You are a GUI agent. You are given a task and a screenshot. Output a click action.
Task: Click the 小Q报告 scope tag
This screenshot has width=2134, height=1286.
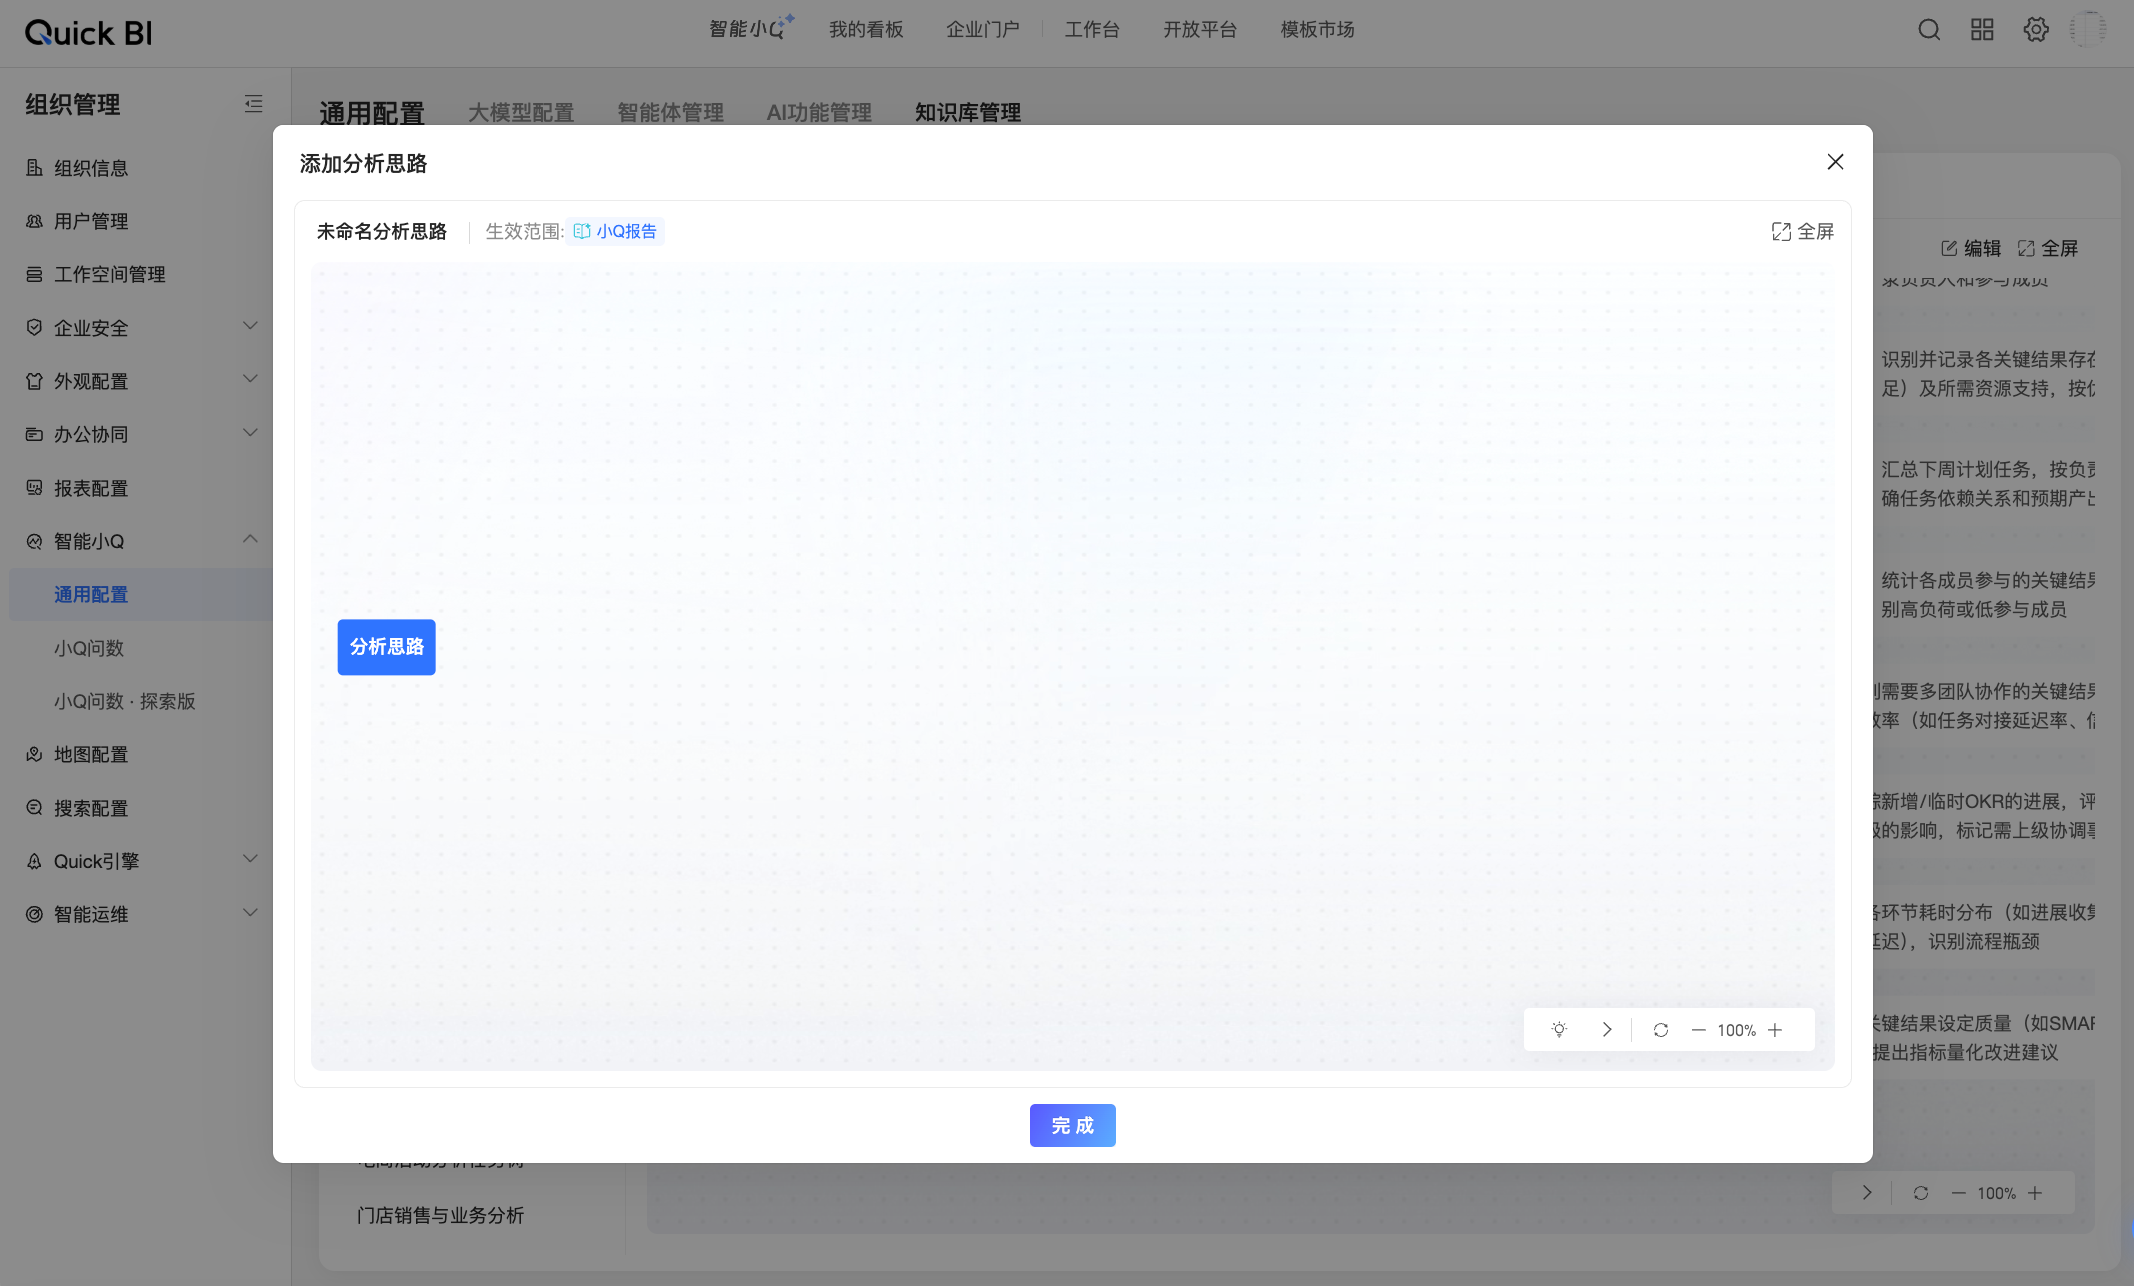616,232
